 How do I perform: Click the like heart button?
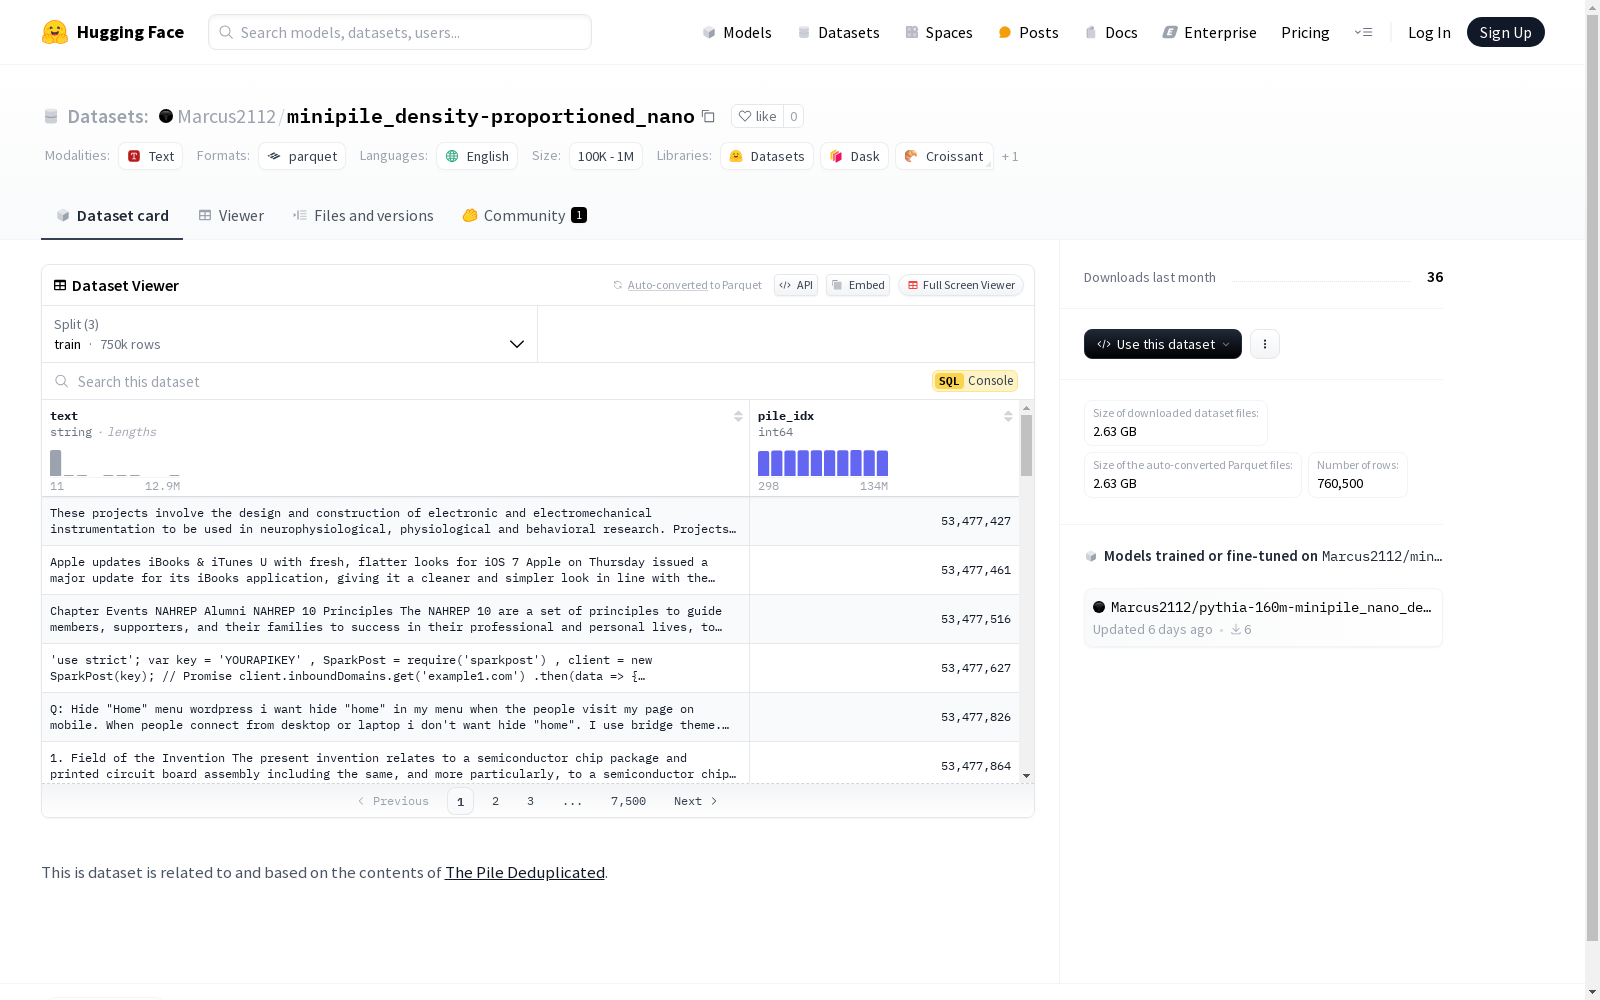tap(757, 116)
